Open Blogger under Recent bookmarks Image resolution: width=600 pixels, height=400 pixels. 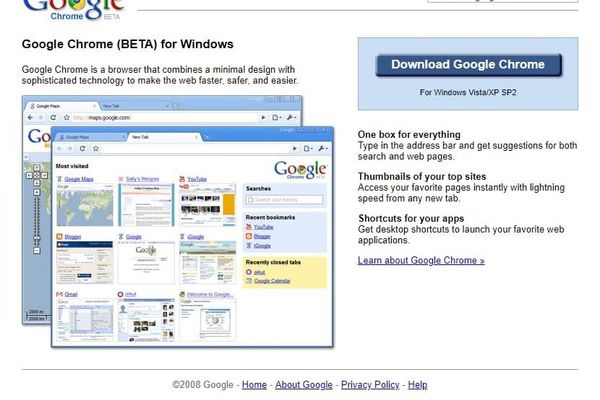coord(262,237)
